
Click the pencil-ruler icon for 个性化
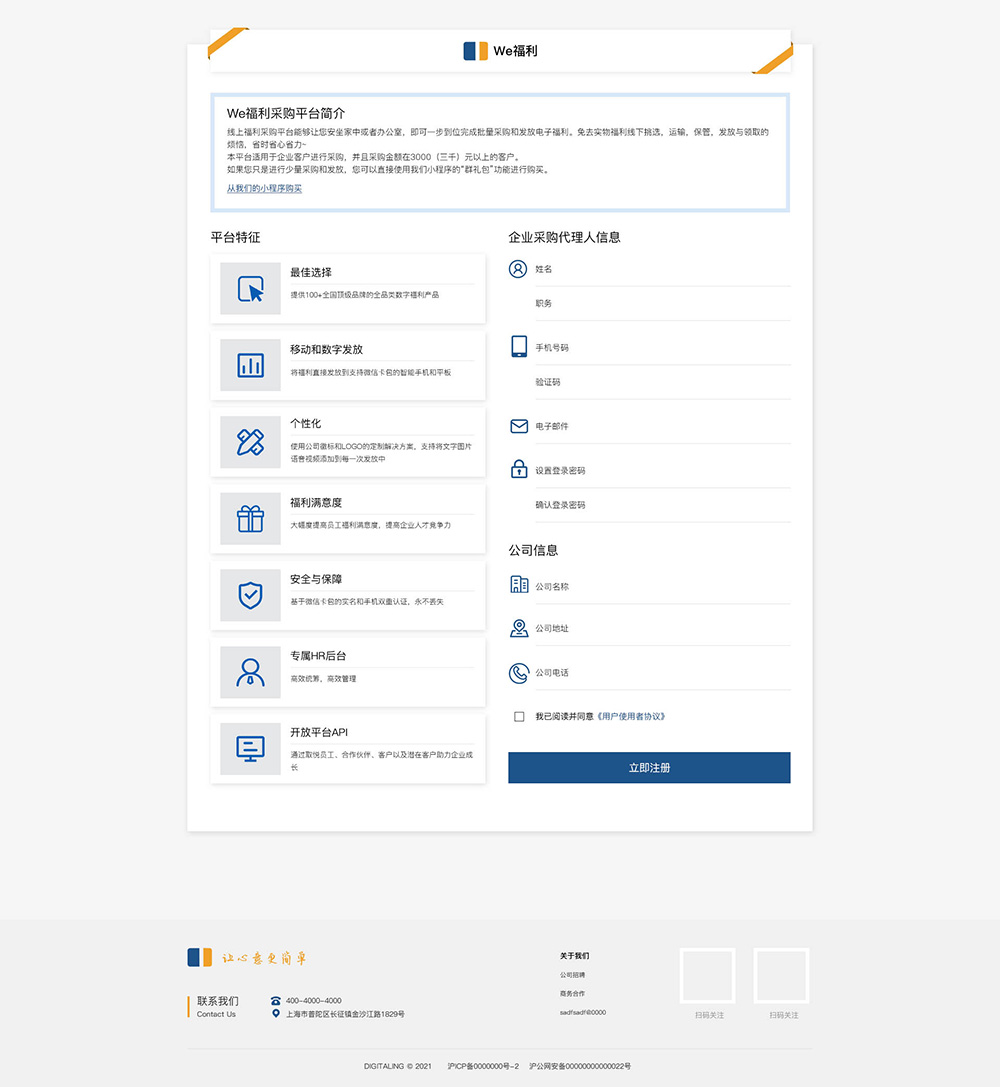pos(250,442)
